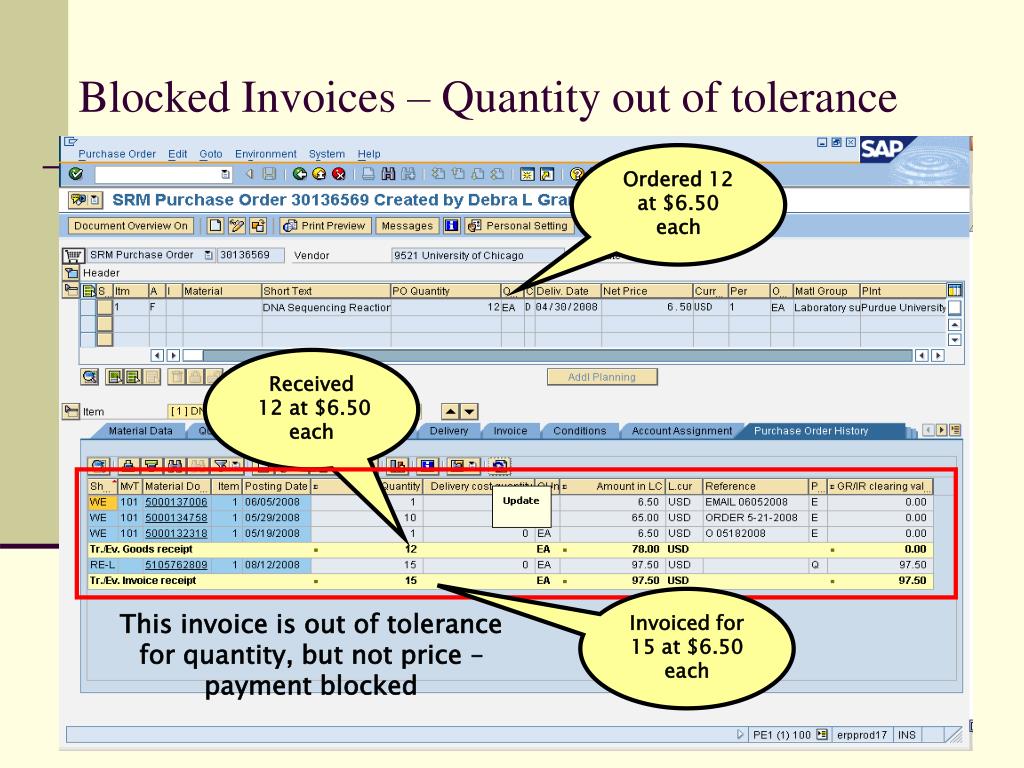1024x768 pixels.
Task: Switch to the Delivery tab
Action: tap(449, 431)
